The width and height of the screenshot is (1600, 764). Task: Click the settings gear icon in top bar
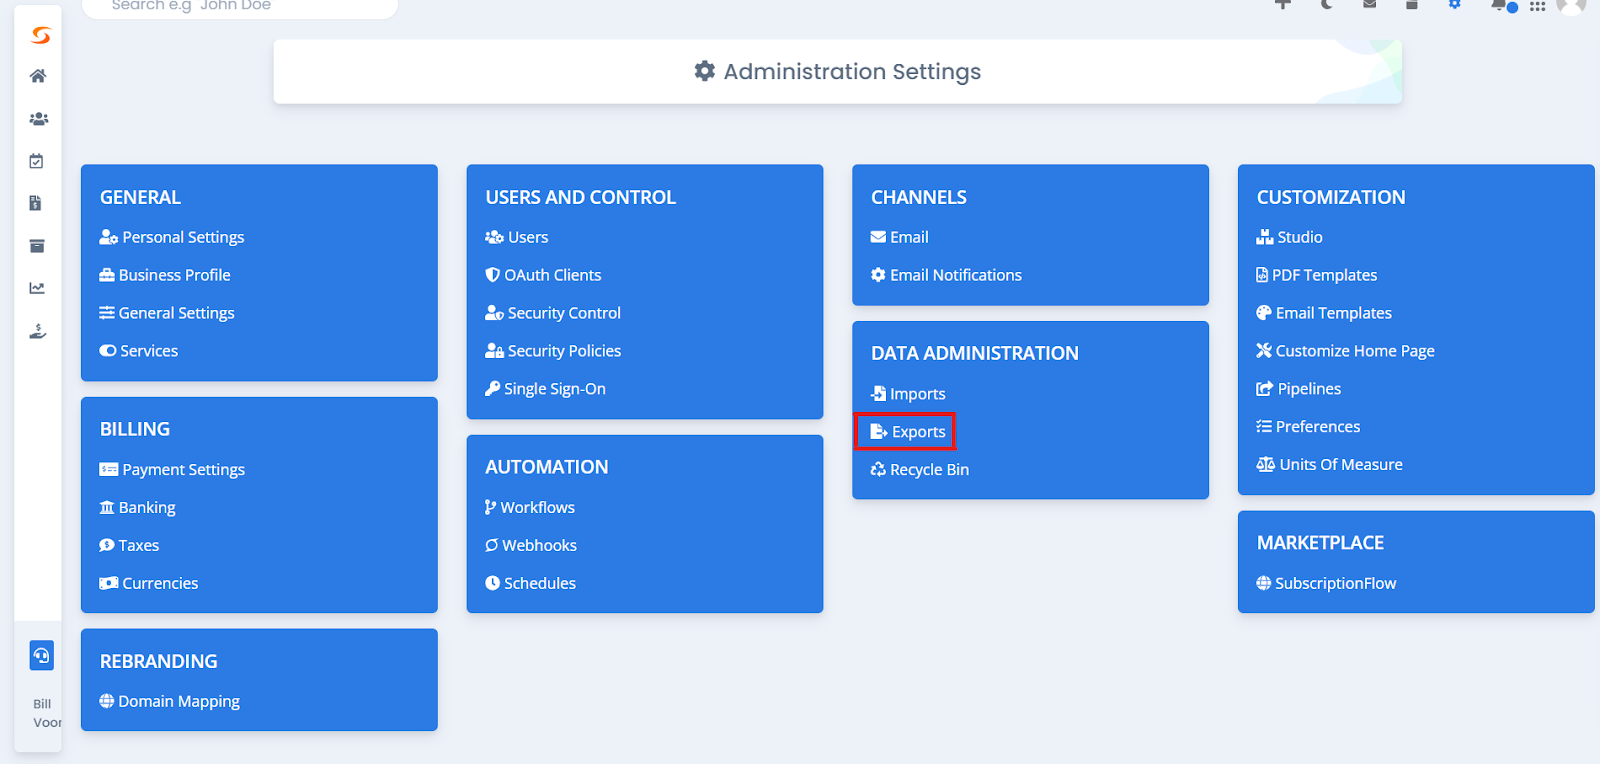click(1455, 5)
